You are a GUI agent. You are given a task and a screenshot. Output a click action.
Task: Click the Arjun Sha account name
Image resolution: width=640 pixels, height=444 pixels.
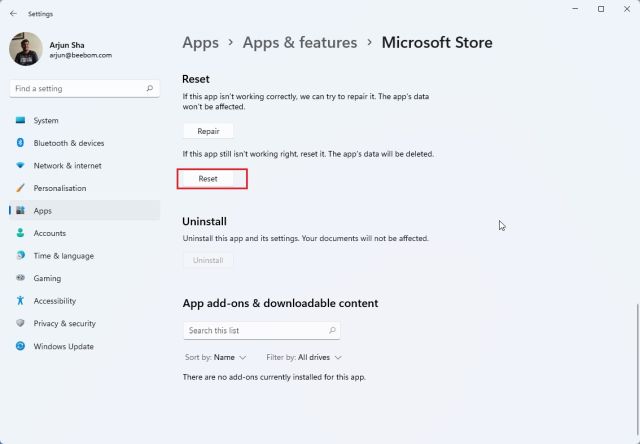[x=67, y=45]
